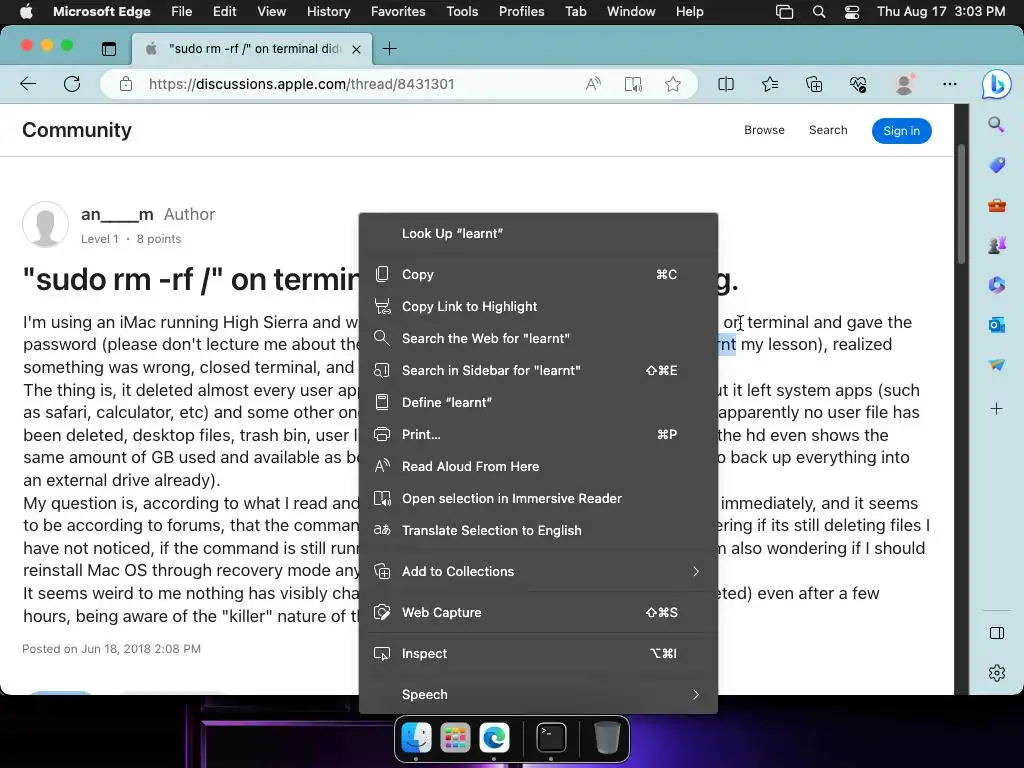Choose Define "learnt" menu entry

[538, 403]
